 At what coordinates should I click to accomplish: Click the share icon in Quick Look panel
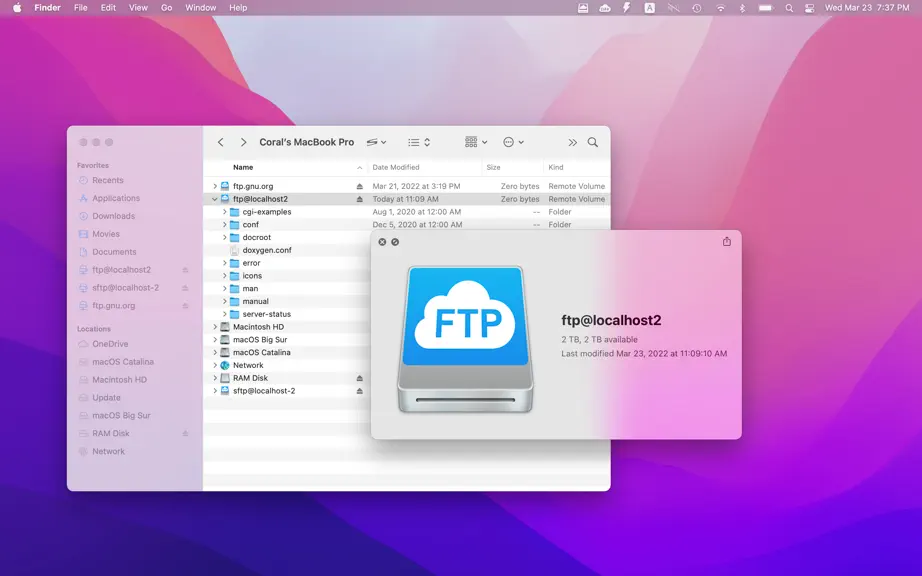(727, 242)
